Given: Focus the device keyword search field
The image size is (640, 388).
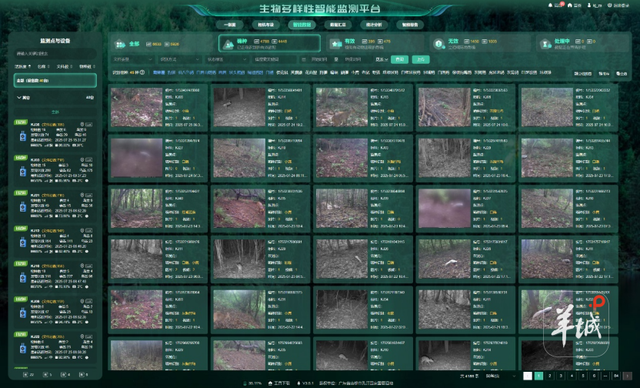Looking at the screenshot, I should pos(55,54).
